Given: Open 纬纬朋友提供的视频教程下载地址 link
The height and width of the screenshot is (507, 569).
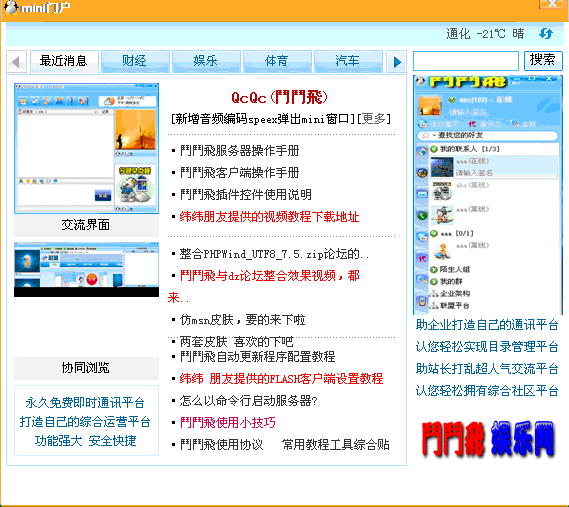Looking at the screenshot, I should (269, 217).
